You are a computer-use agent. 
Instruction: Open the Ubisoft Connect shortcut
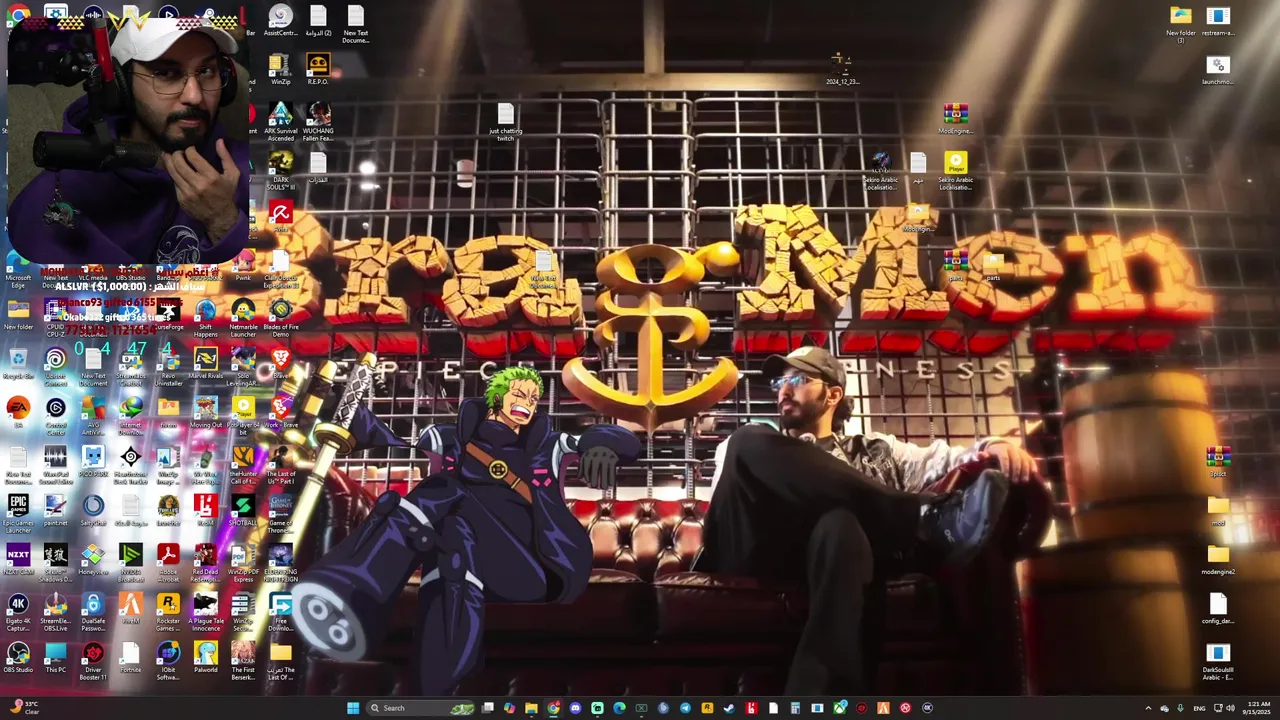click(x=56, y=365)
